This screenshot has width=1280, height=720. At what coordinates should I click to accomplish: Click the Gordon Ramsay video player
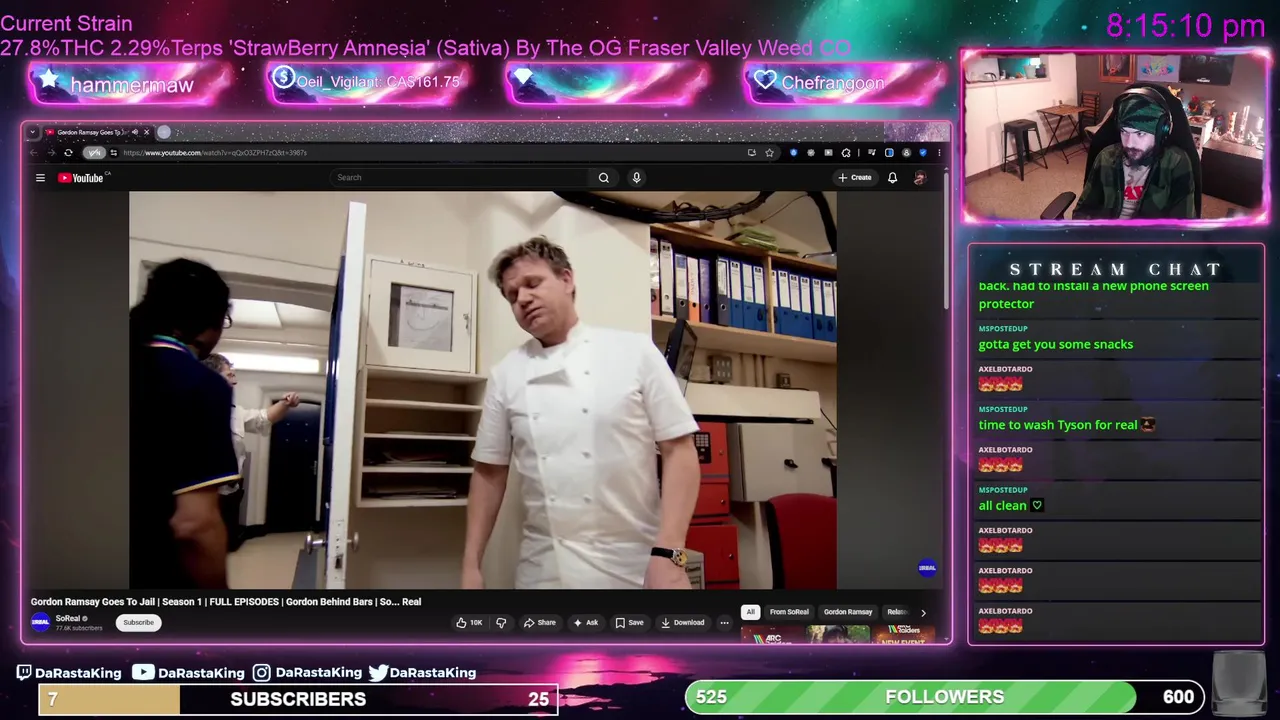(x=483, y=390)
